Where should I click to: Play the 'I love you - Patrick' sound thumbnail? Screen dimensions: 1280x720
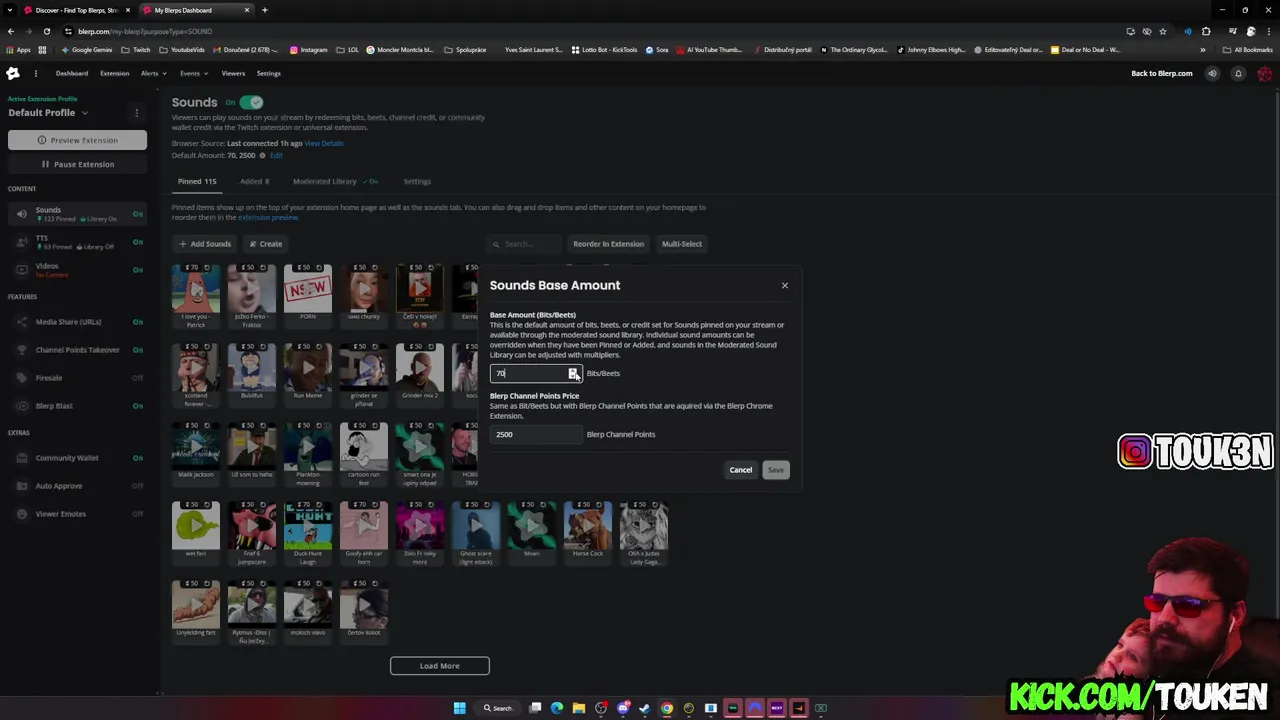196,291
